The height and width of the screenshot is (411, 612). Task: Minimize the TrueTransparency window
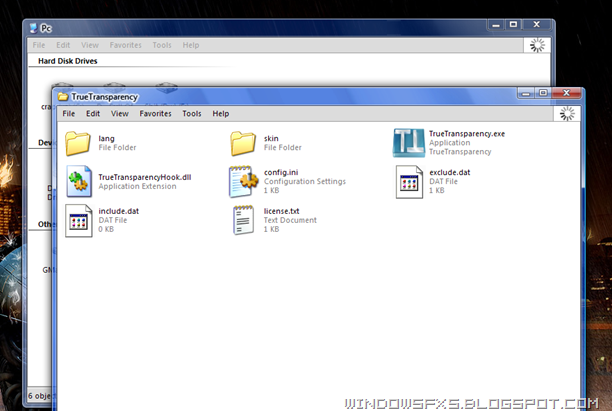(526, 93)
